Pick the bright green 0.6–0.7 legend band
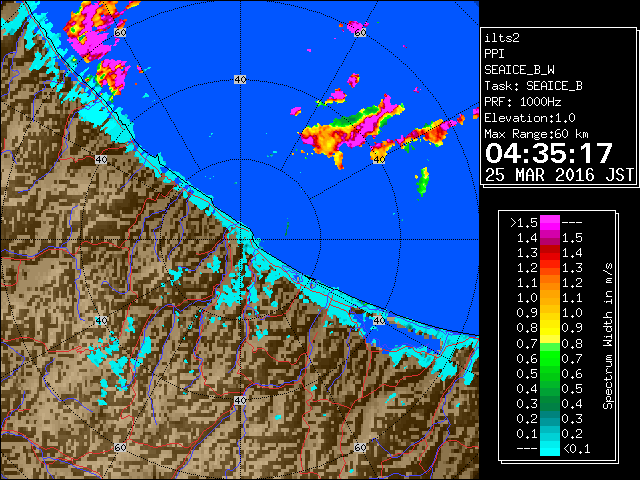Image resolution: width=640 pixels, height=480 pixels. 550,358
